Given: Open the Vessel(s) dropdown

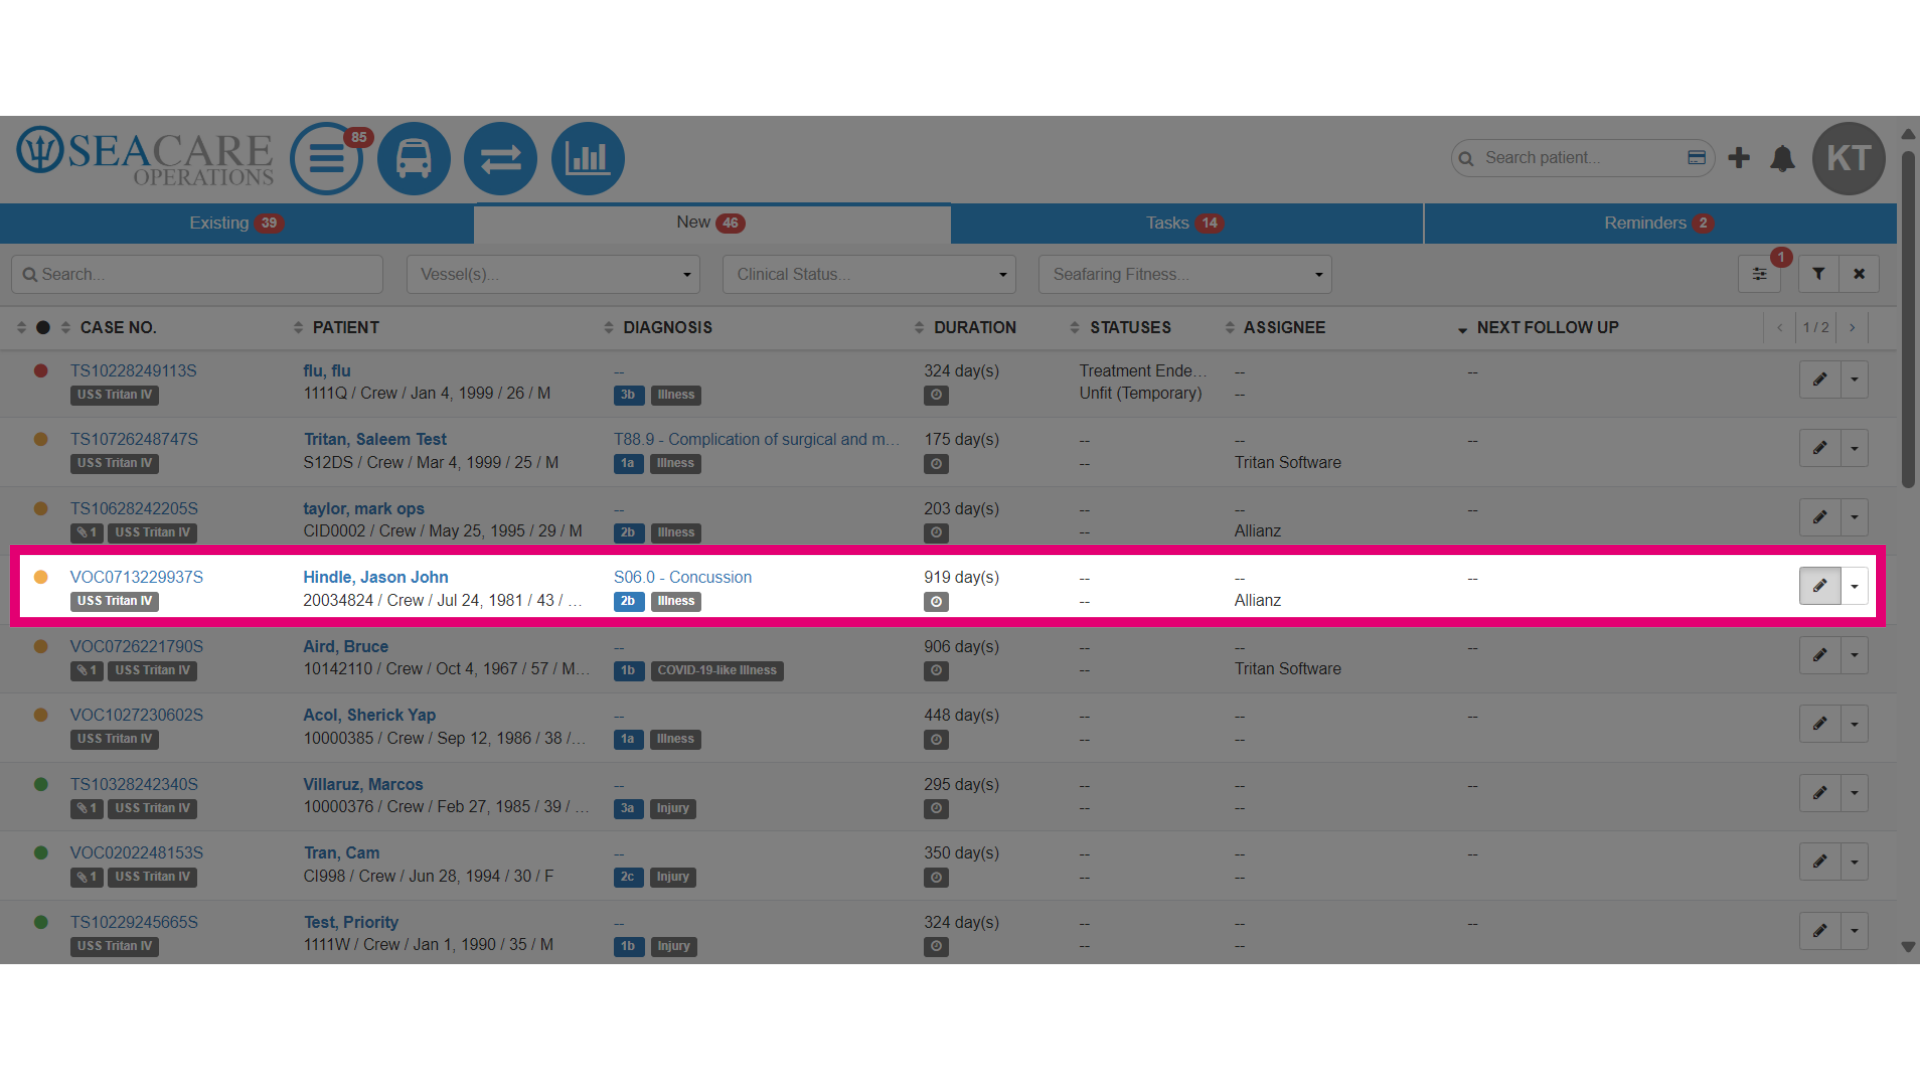Looking at the screenshot, I should click(x=553, y=274).
